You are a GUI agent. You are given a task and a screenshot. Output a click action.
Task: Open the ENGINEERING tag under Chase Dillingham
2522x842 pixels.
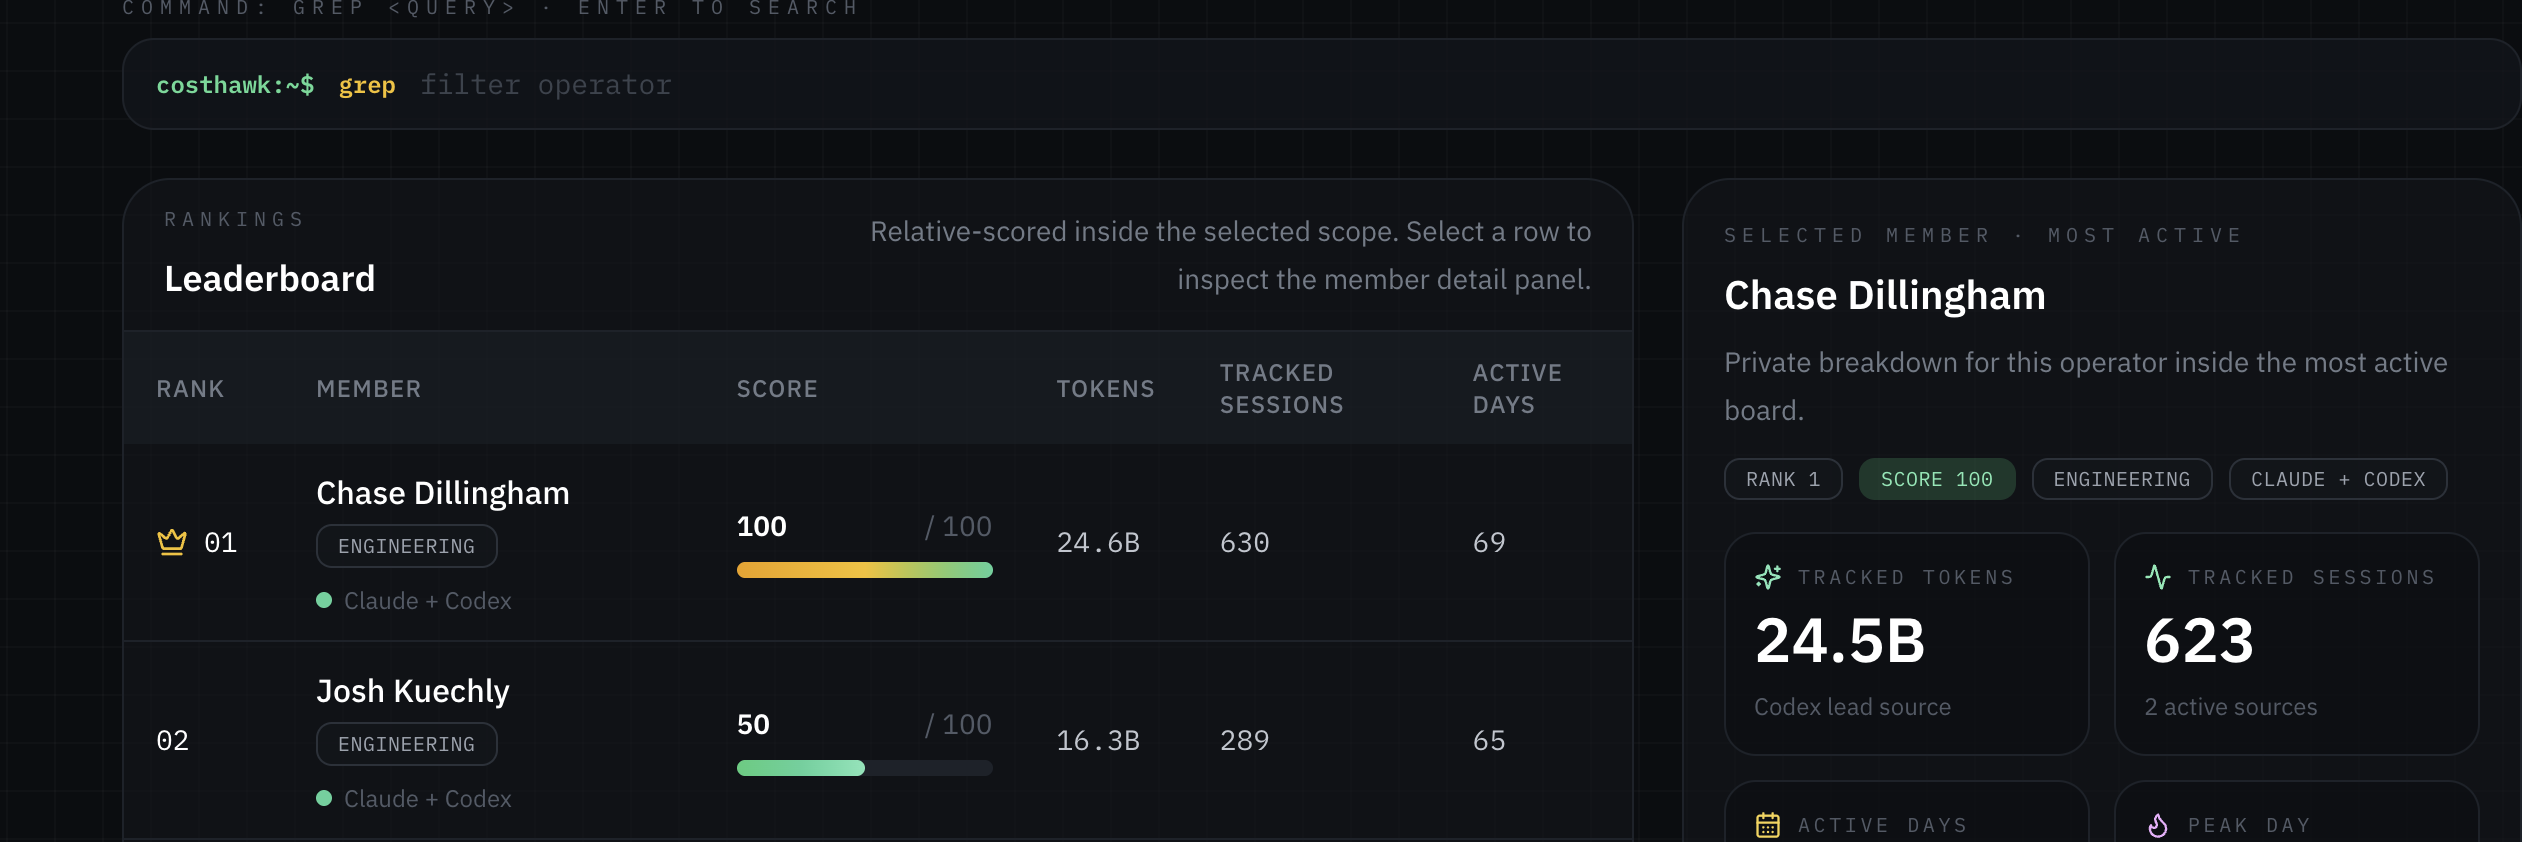pos(406,545)
